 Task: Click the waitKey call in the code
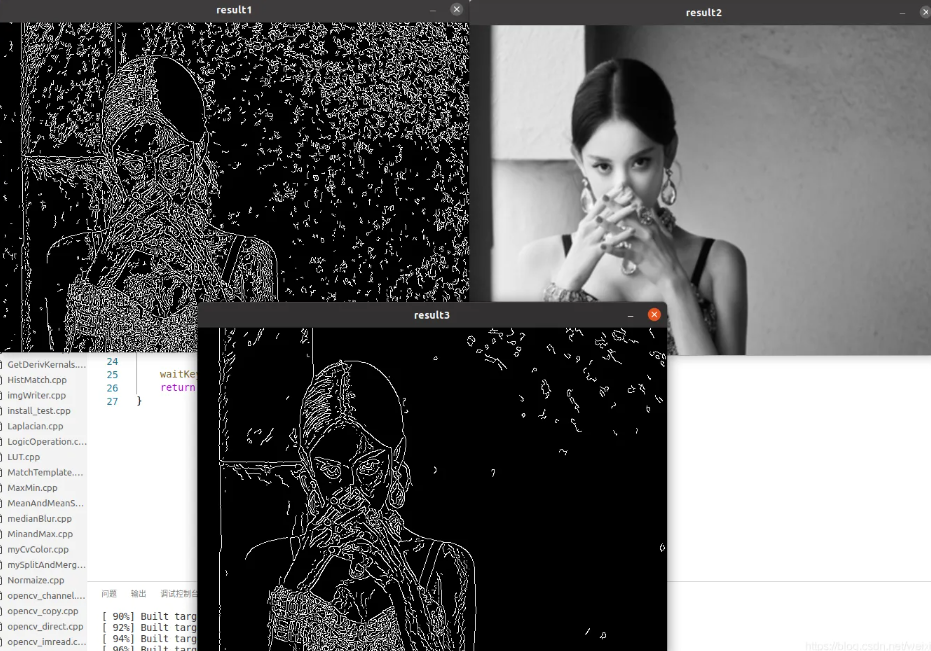[x=178, y=374]
